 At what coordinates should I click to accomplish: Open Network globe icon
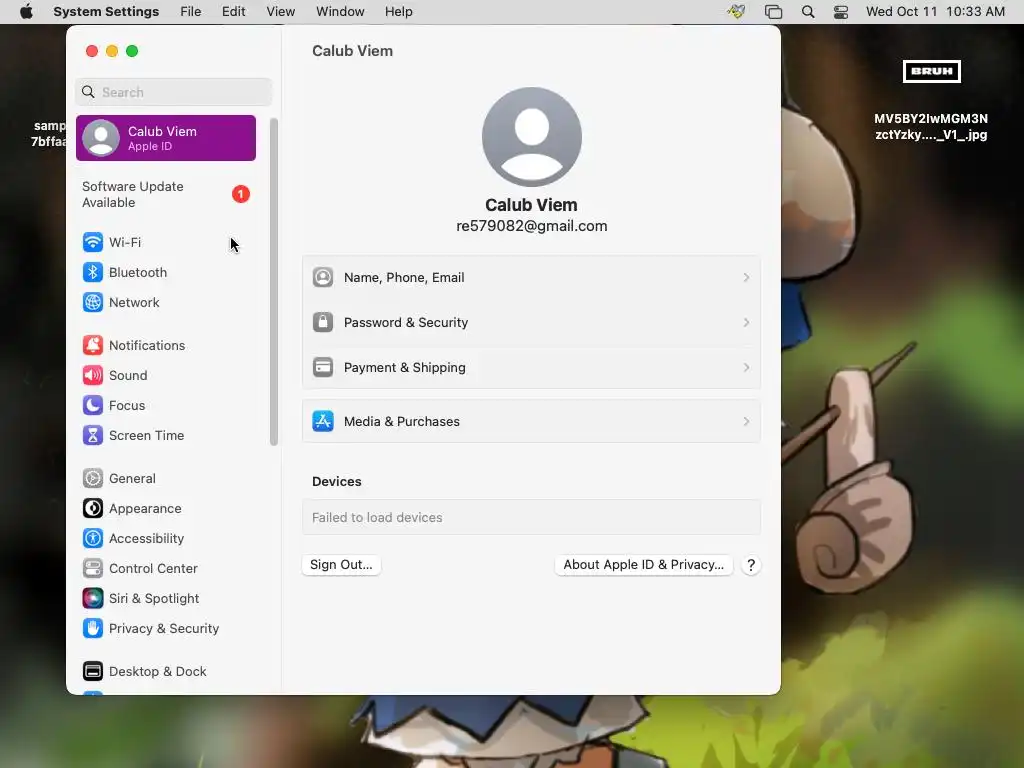[93, 302]
